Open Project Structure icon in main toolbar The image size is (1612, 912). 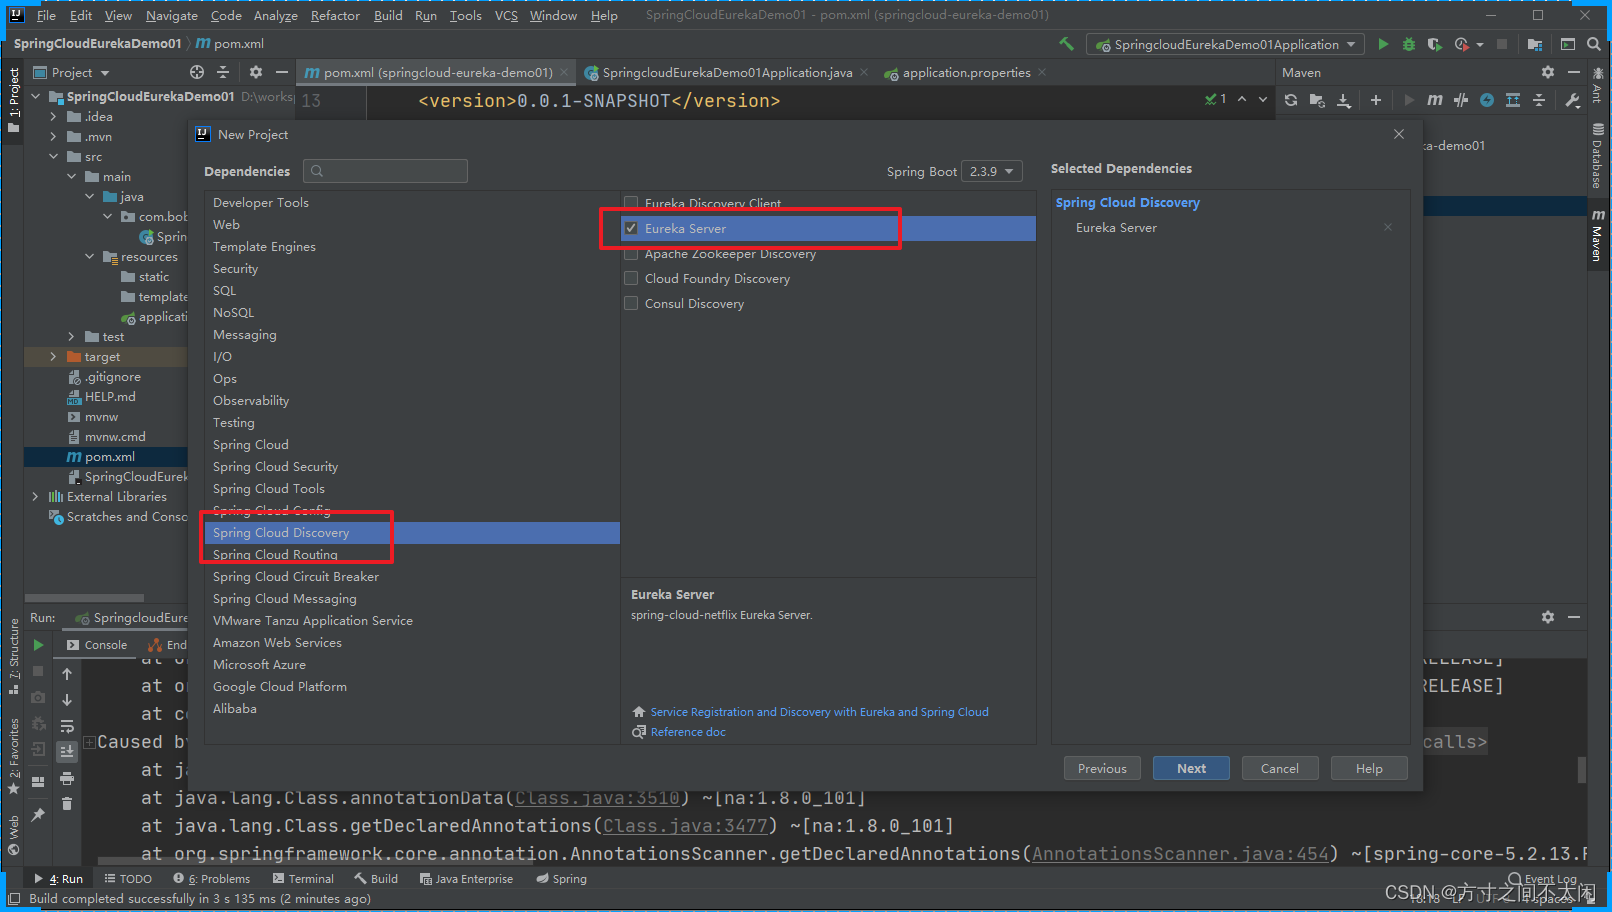[1535, 44]
